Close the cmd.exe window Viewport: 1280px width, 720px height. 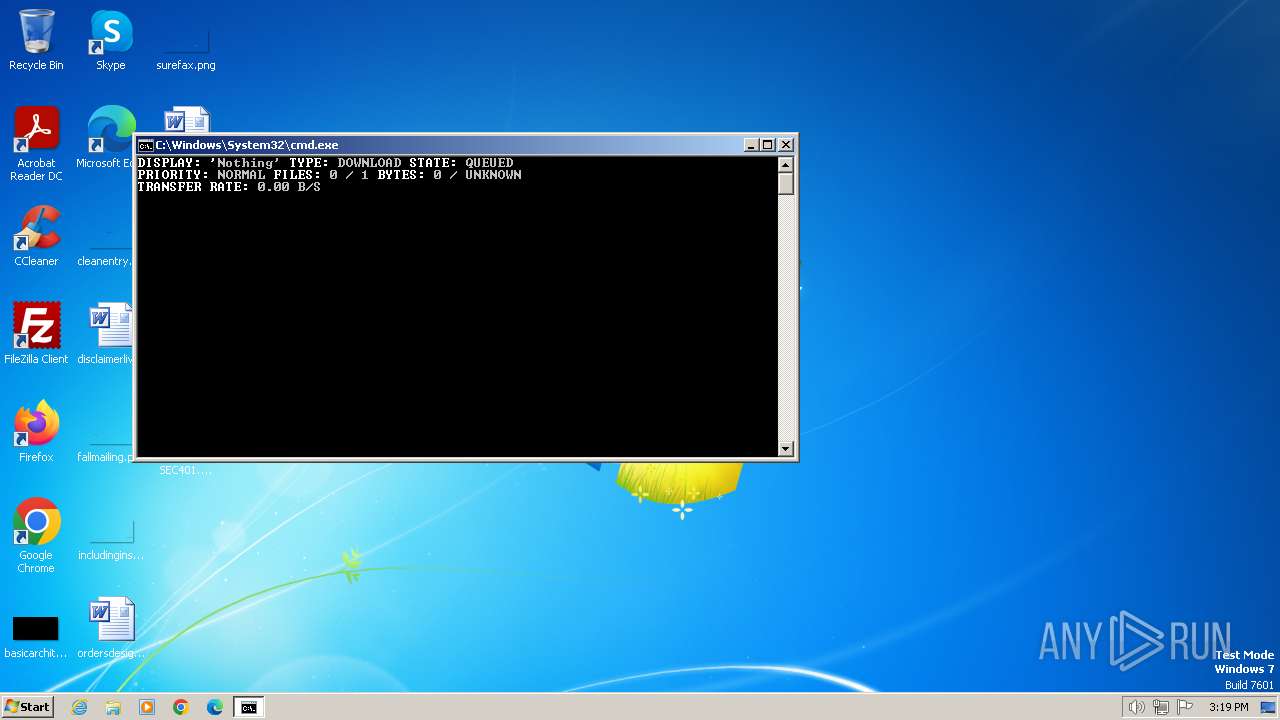785,145
